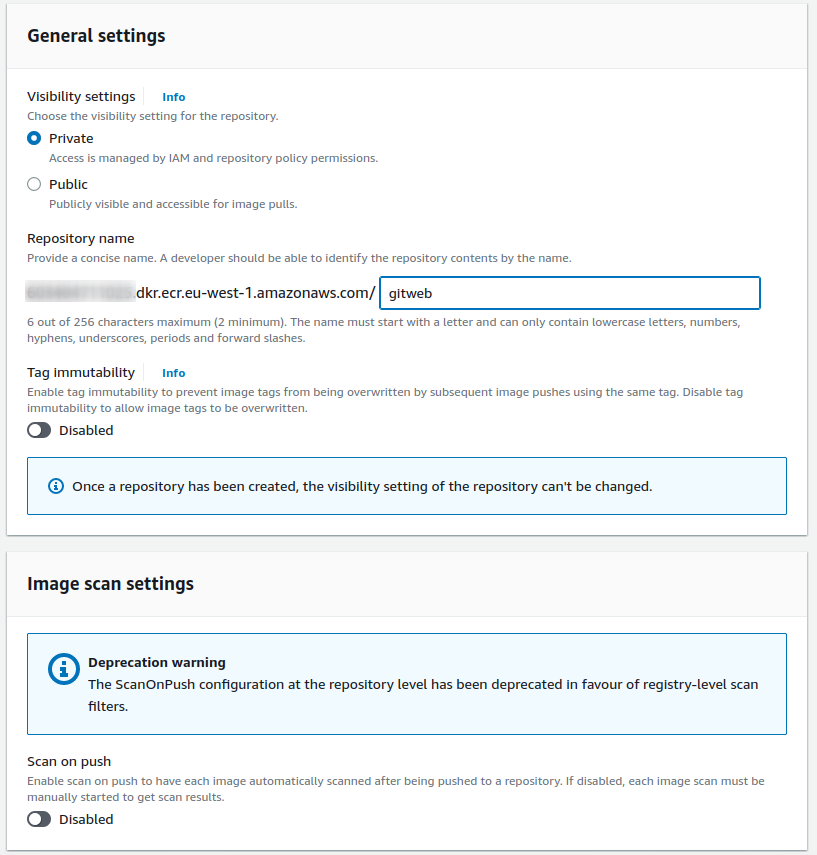817x855 pixels.
Task: Click the Scan on push label
Action: 69,761
